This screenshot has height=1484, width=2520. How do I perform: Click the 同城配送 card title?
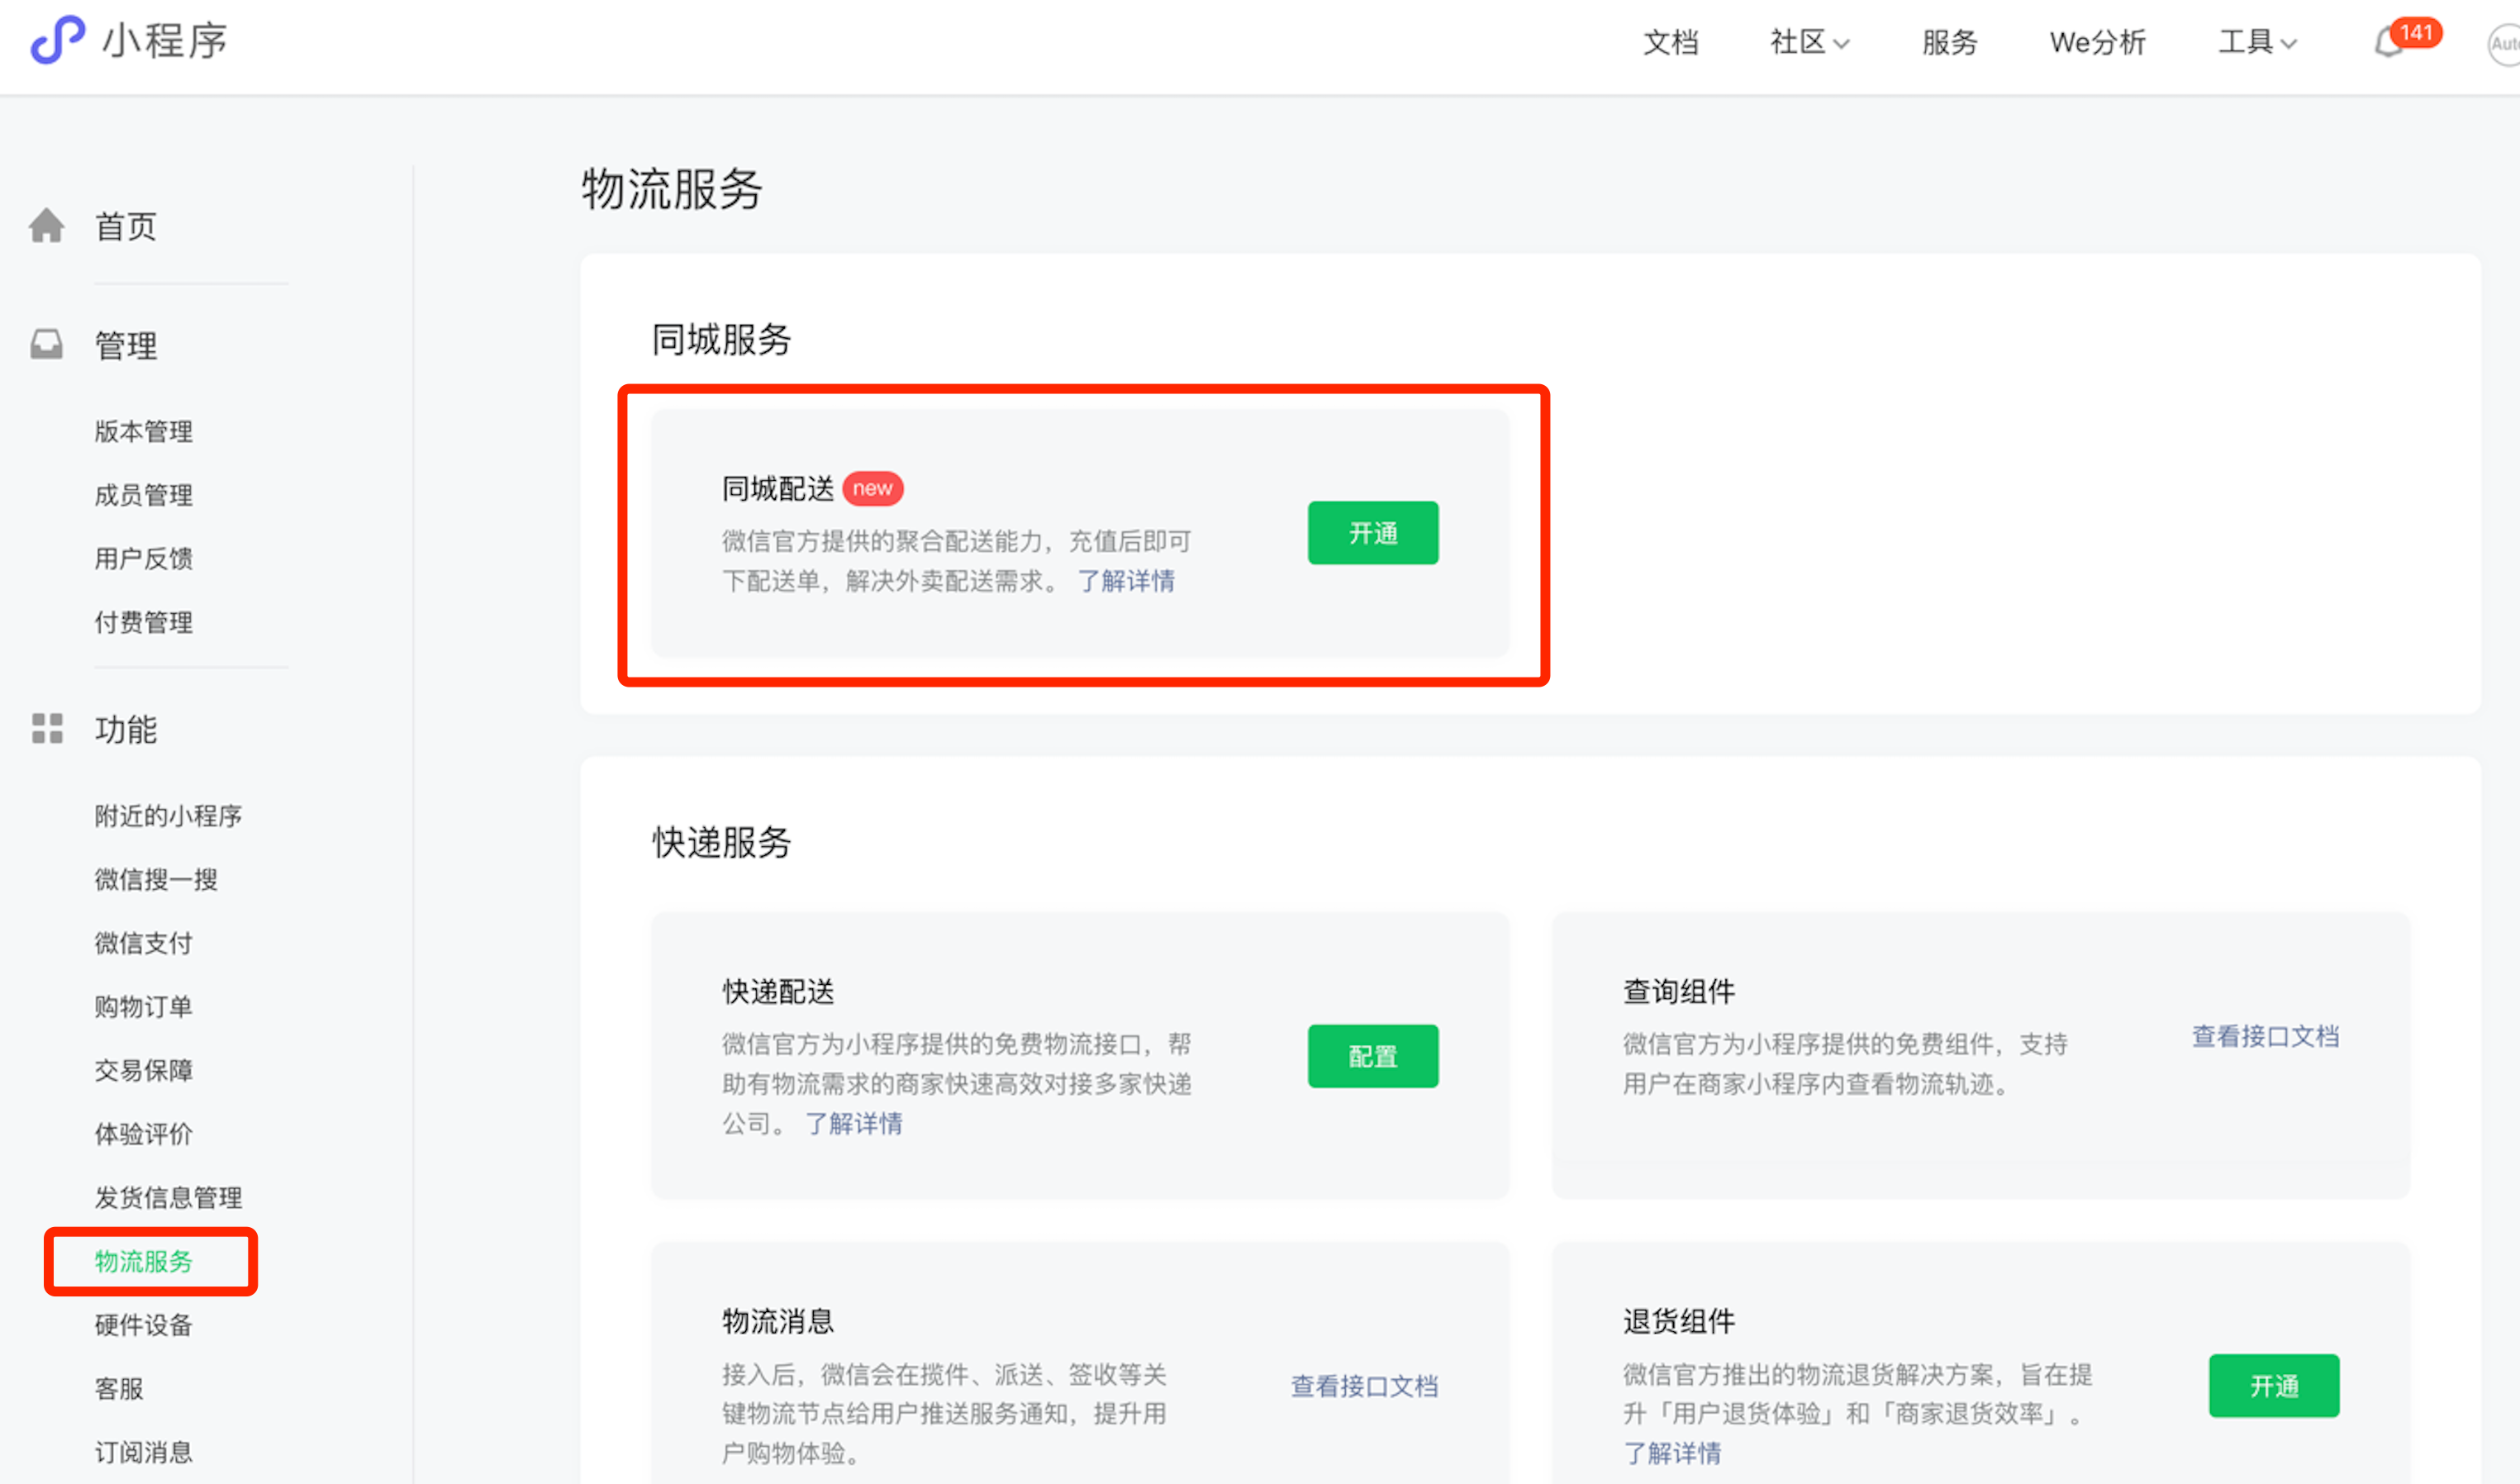[778, 489]
